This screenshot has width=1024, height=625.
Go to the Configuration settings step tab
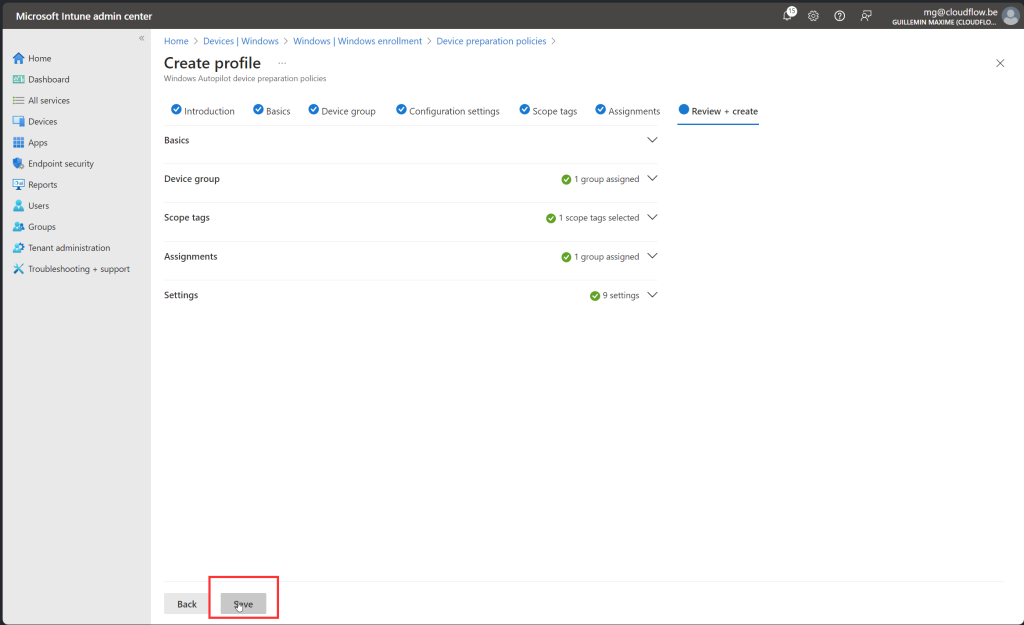(x=448, y=111)
